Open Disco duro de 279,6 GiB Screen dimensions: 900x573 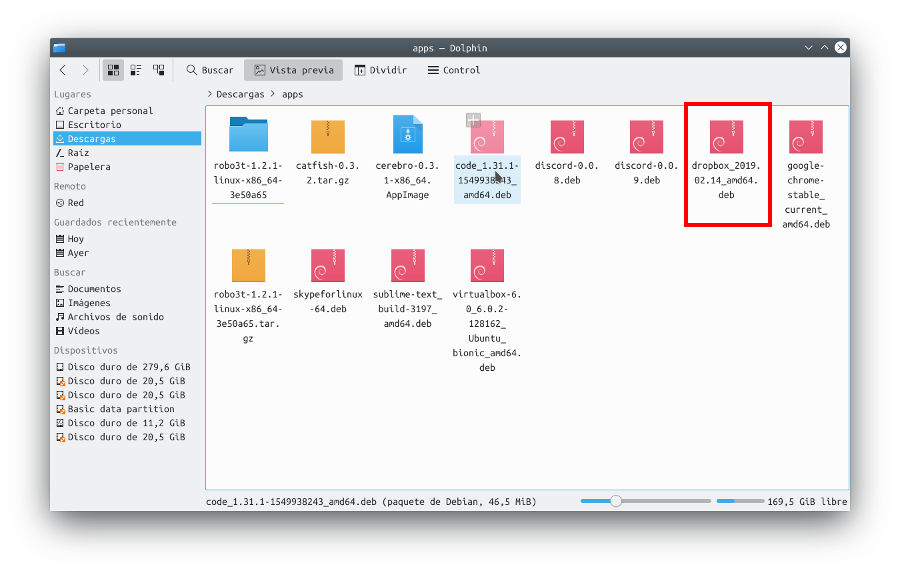click(x=127, y=367)
